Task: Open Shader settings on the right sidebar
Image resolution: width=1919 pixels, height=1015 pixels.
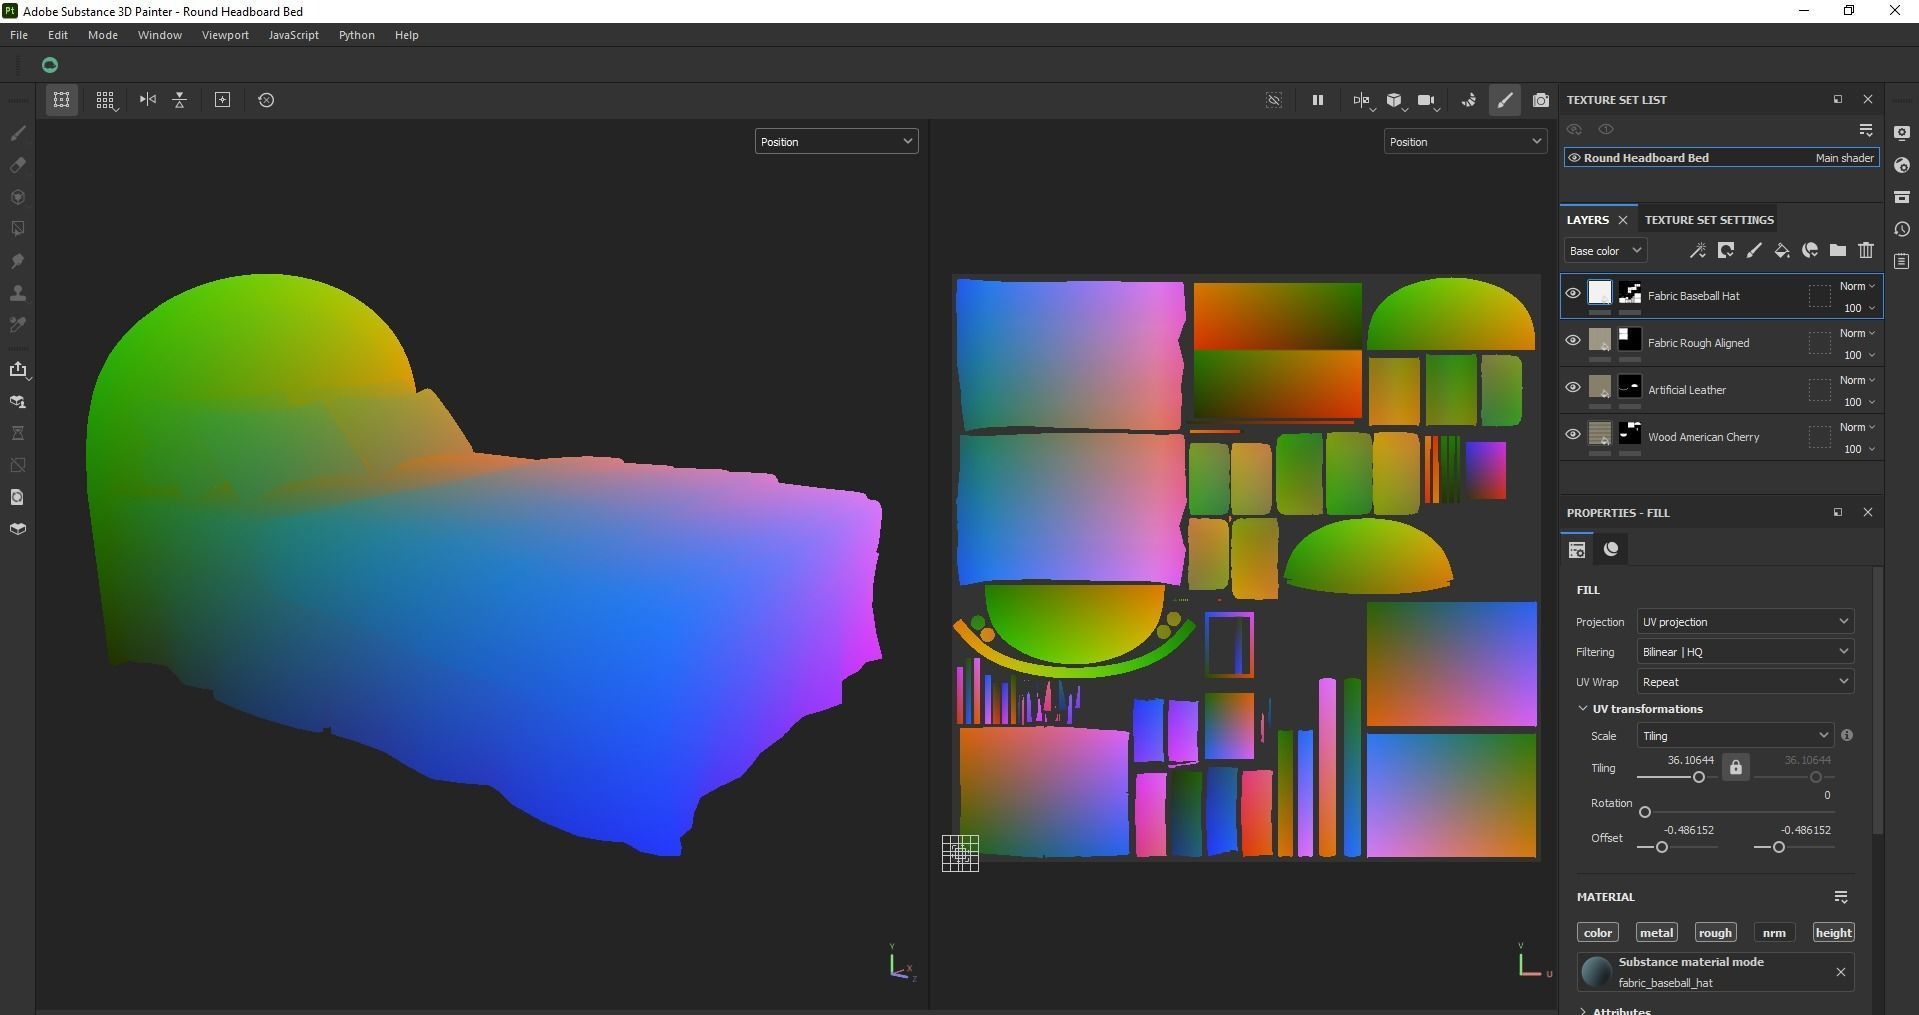Action: click(1902, 165)
